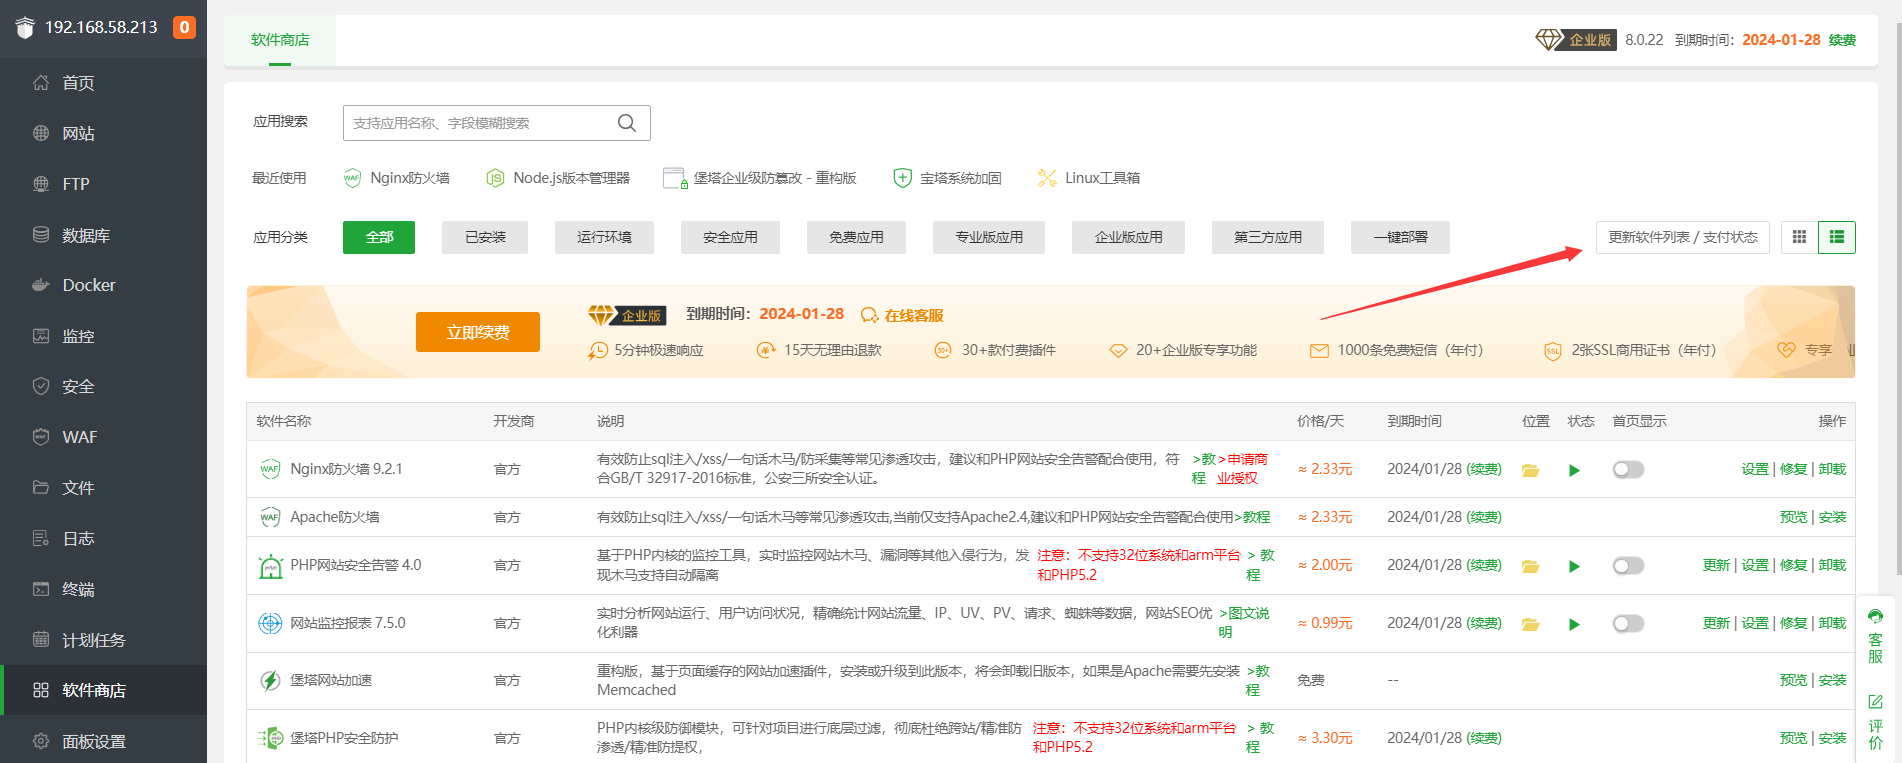Filter by 企业版应用 category
The image size is (1902, 763).
tap(1128, 237)
